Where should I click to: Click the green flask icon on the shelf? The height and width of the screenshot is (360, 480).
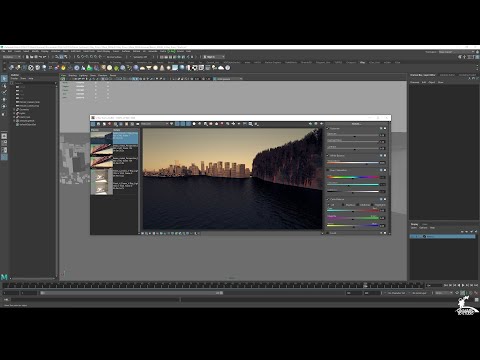coord(89,68)
